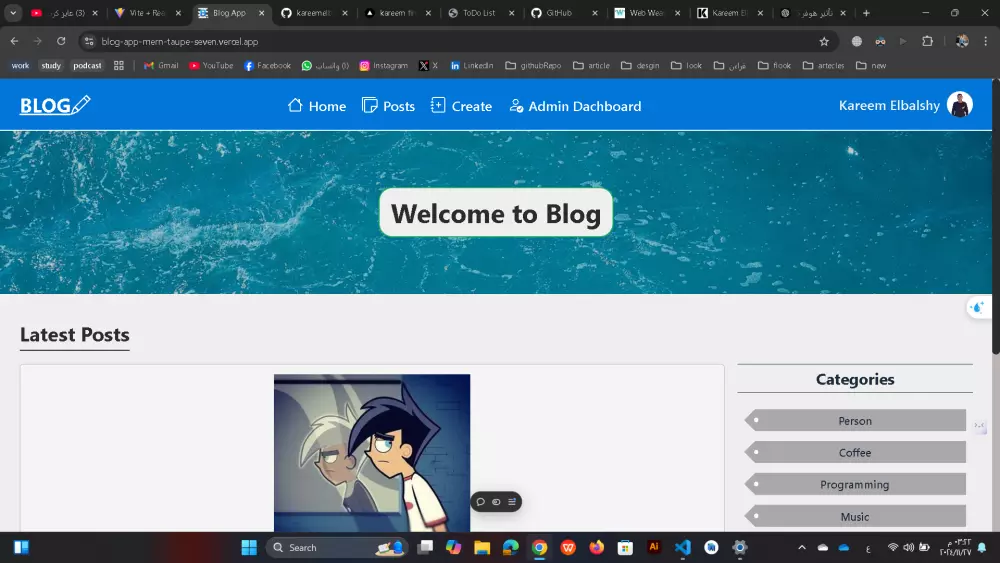Click the address bar URL
Screen dimensions: 1000x563
click(x=179, y=41)
